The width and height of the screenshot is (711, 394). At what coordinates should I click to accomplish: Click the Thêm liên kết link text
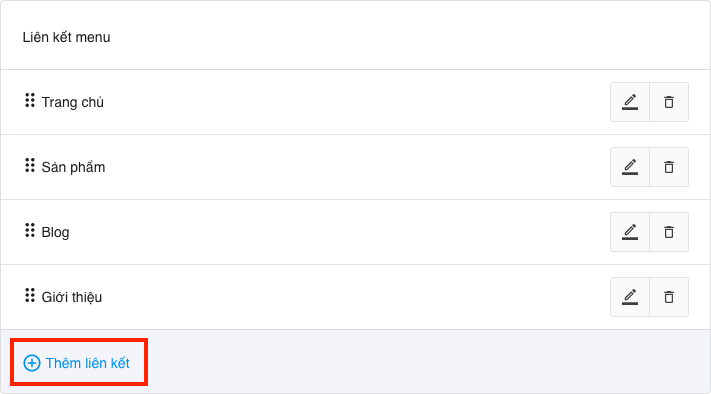pyautogui.click(x=88, y=363)
